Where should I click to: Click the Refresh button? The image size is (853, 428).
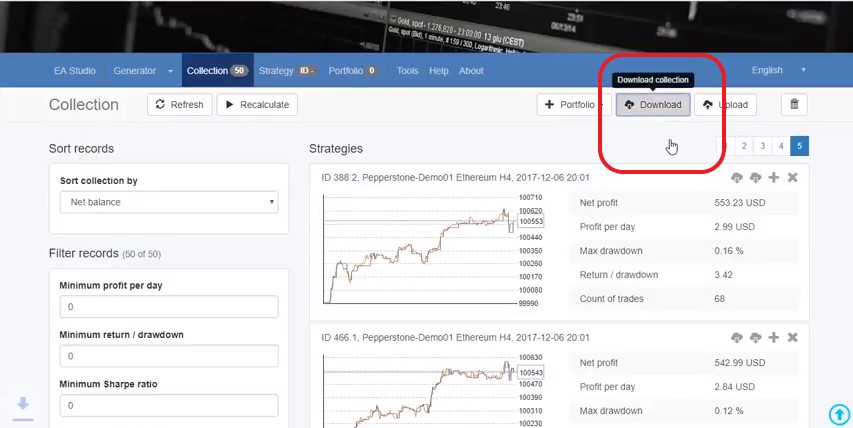[180, 104]
